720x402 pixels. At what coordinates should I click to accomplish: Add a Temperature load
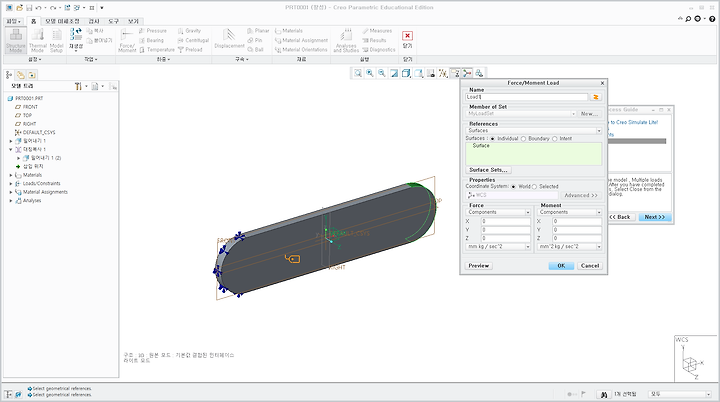(157, 50)
